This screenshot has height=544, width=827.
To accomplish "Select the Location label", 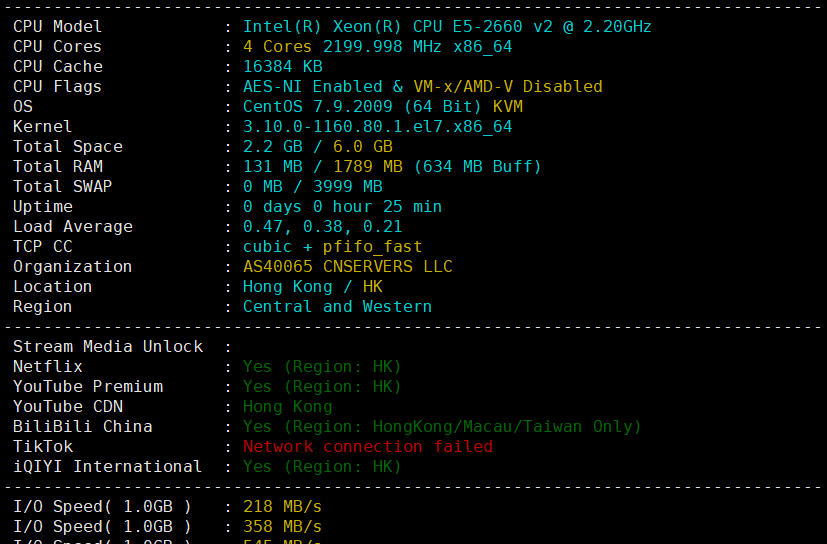I will (x=52, y=287).
